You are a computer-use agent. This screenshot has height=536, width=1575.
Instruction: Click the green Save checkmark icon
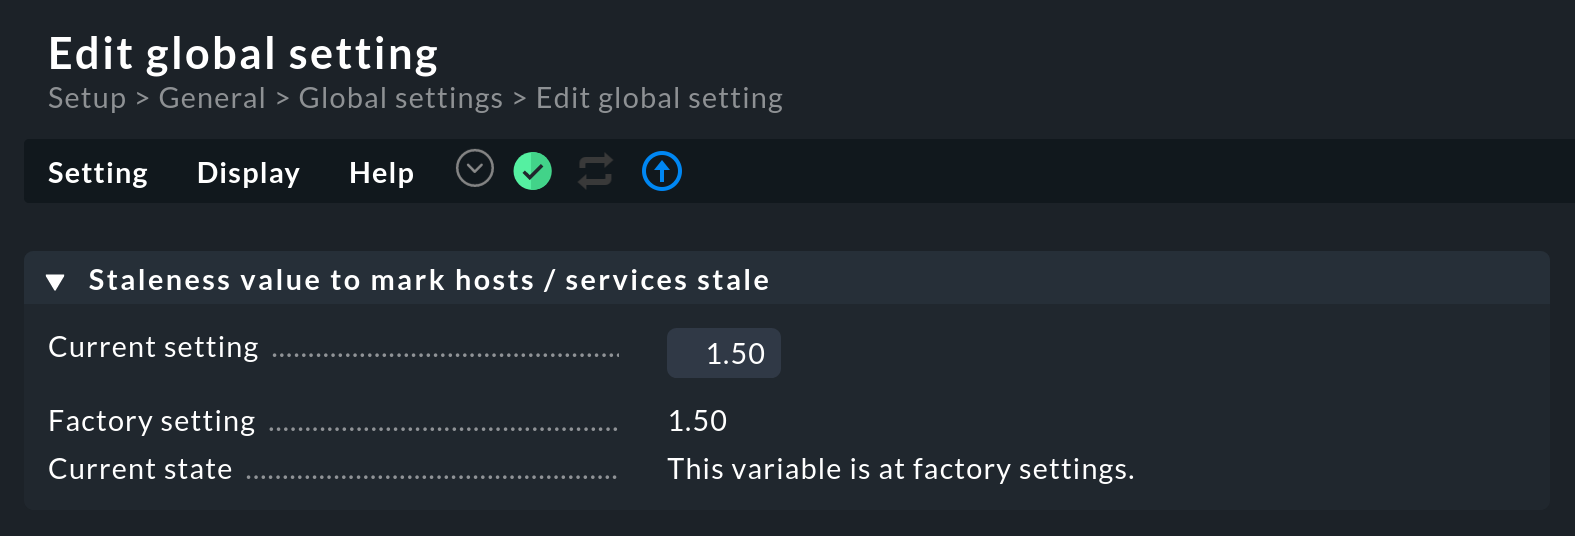pyautogui.click(x=532, y=172)
